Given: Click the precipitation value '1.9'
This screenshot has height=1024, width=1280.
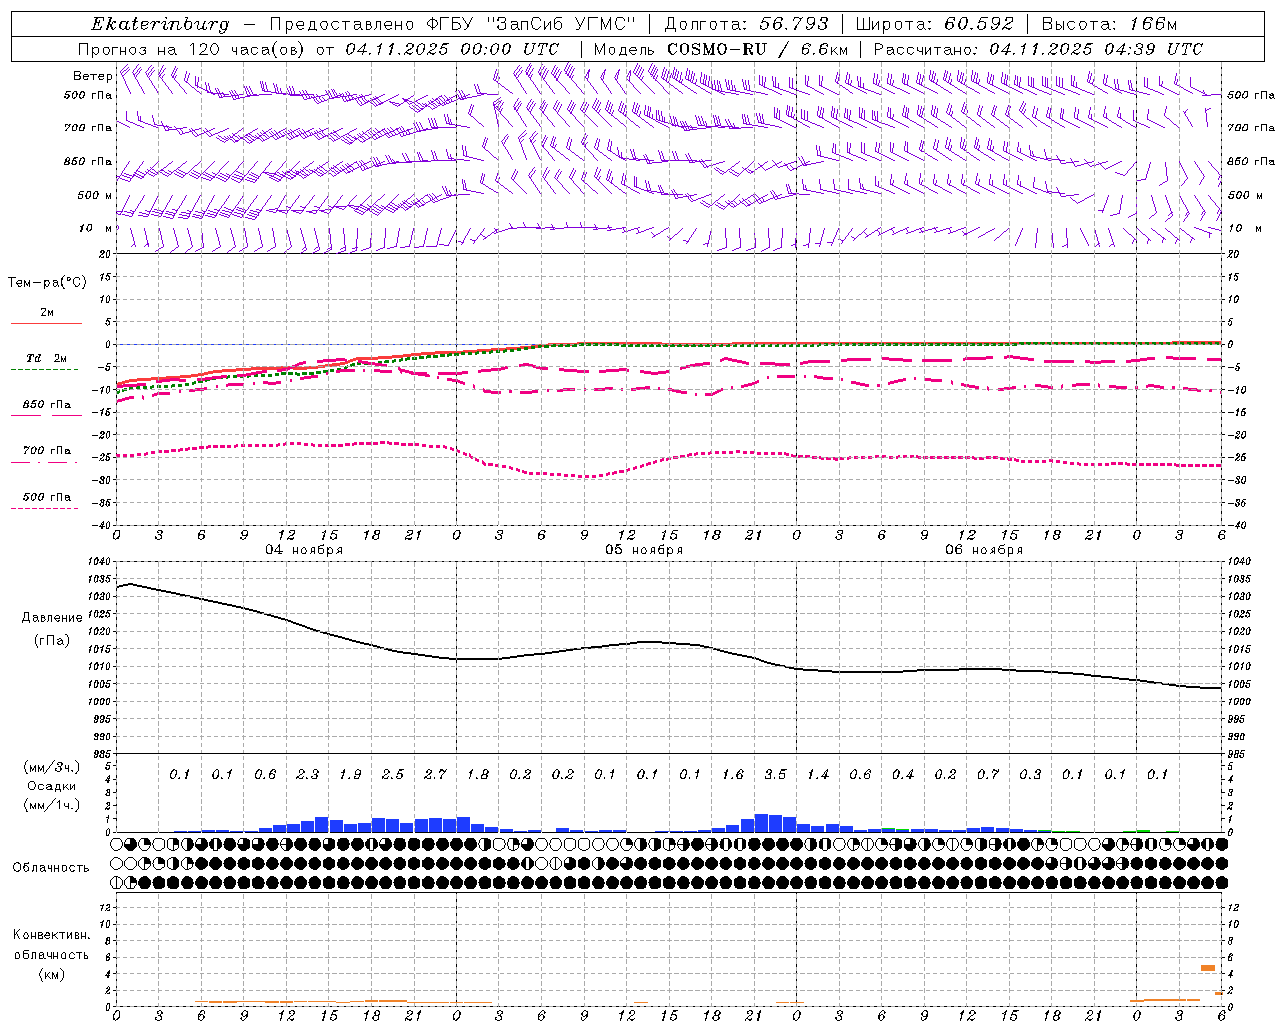Looking at the screenshot, I should tap(350, 774).
